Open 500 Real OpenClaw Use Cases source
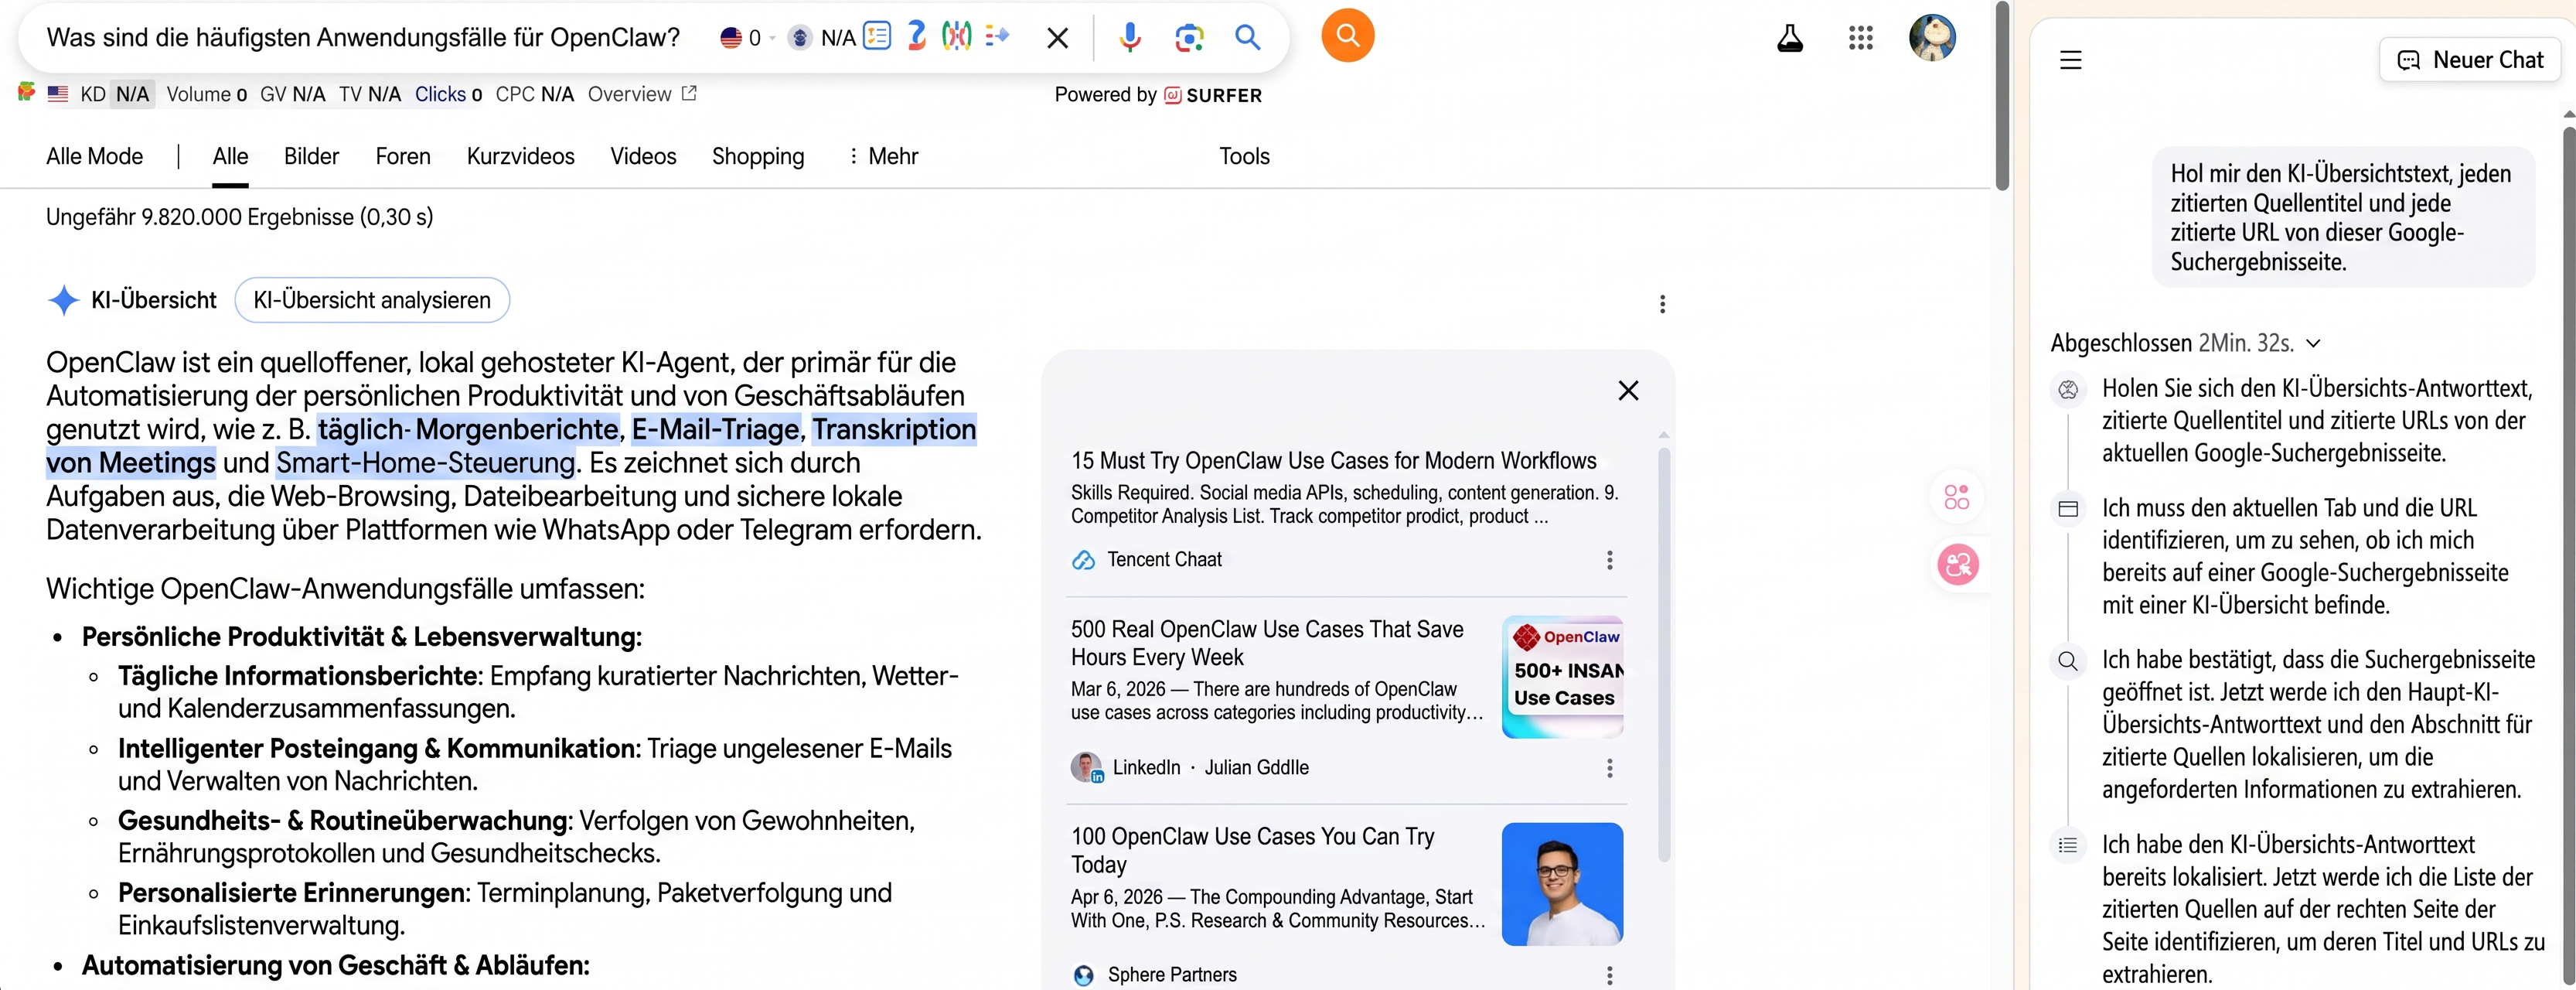Viewport: 2576px width, 990px height. [1267, 643]
